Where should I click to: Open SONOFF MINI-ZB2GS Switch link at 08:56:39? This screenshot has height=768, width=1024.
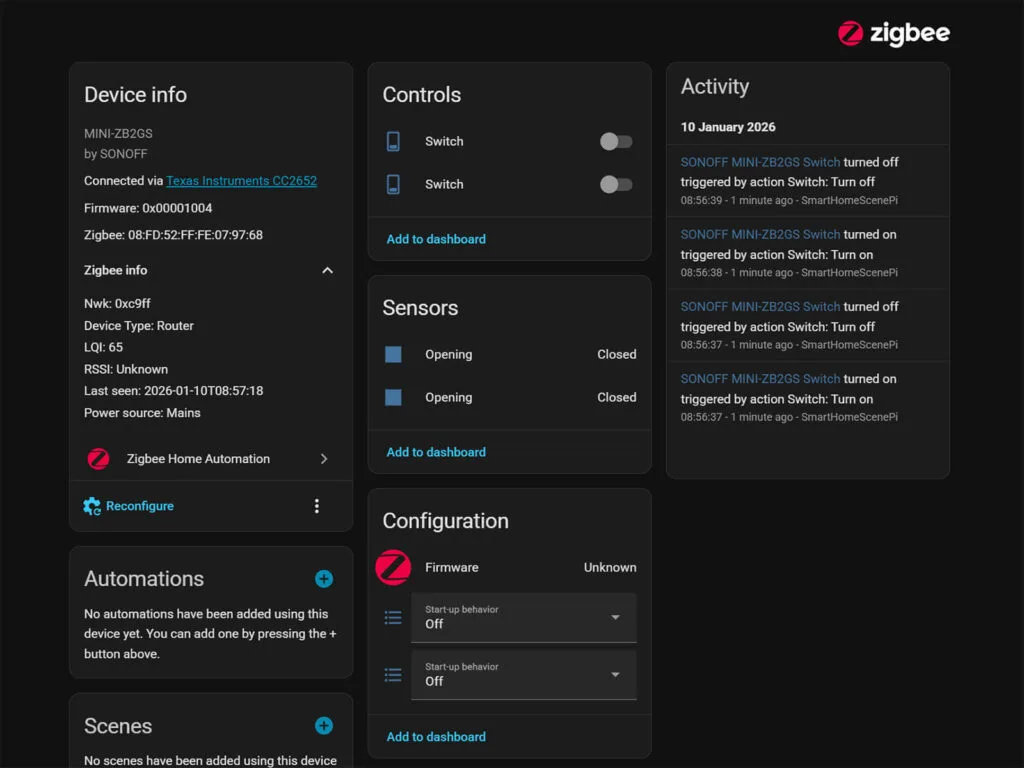pyautogui.click(x=760, y=162)
